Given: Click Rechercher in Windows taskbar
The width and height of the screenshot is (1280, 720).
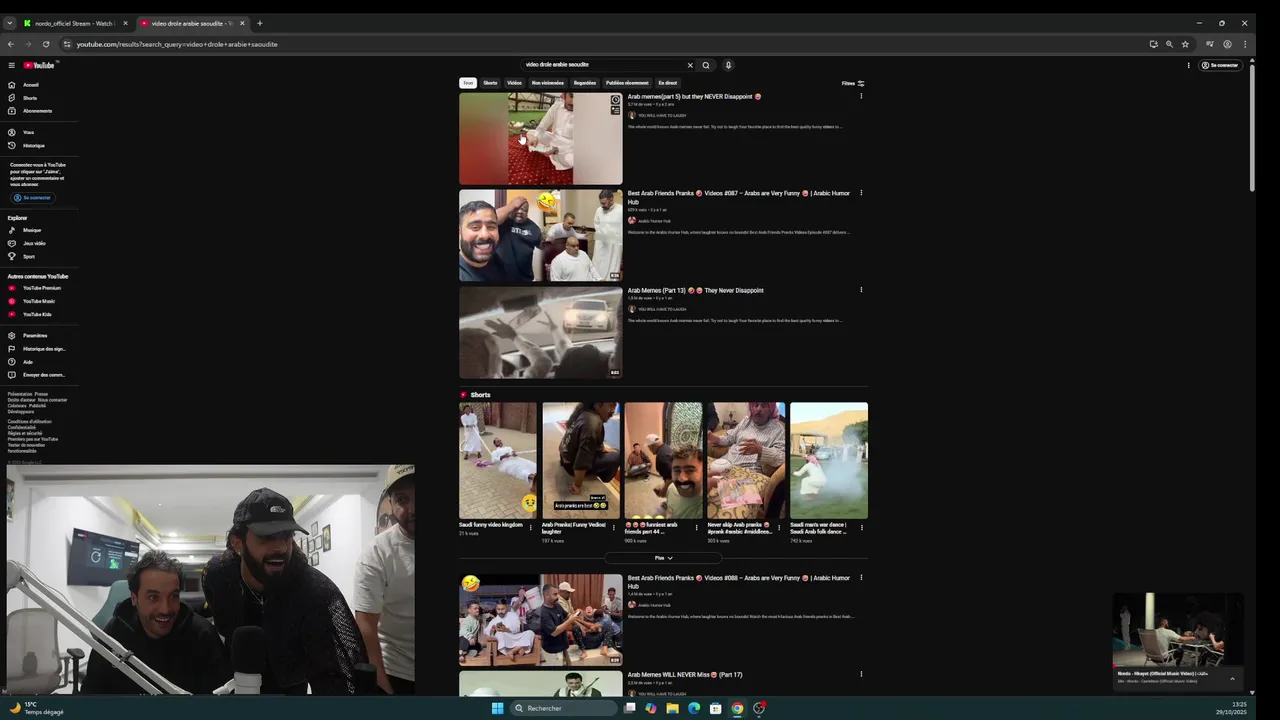Looking at the screenshot, I should (564, 708).
